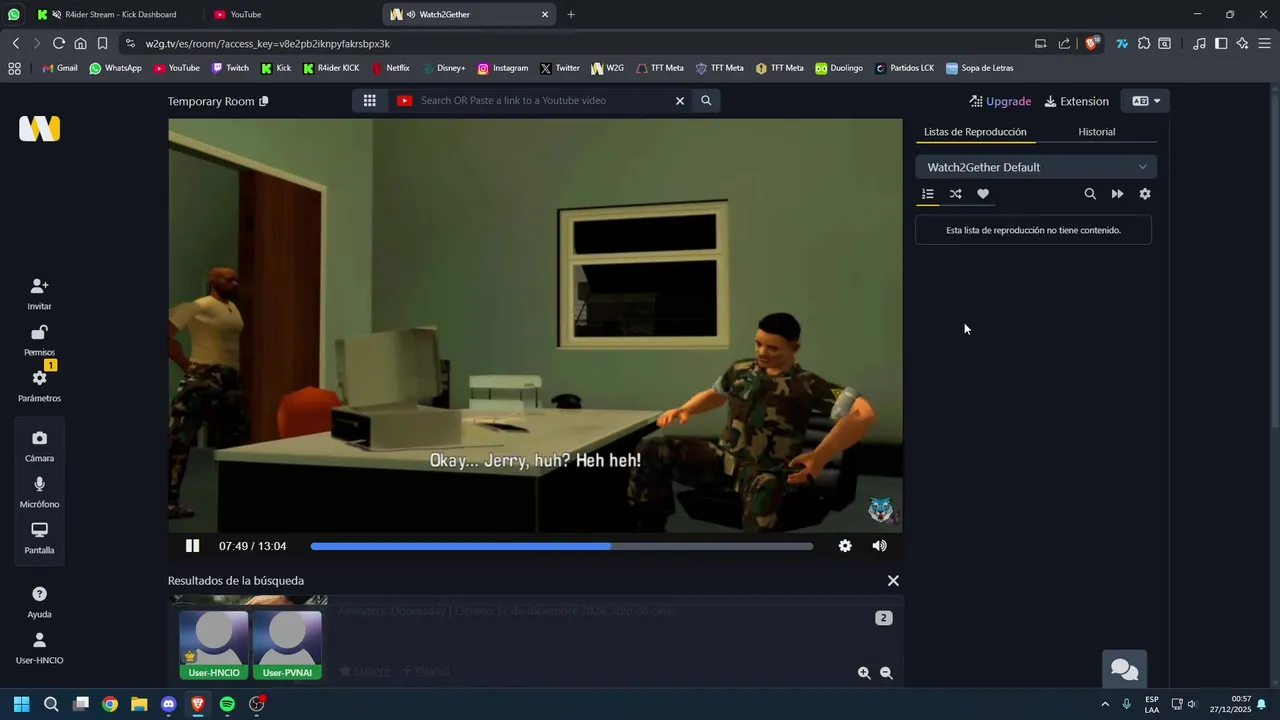Open playlist settings gear
Screen dimensions: 1280x720
tap(1145, 194)
